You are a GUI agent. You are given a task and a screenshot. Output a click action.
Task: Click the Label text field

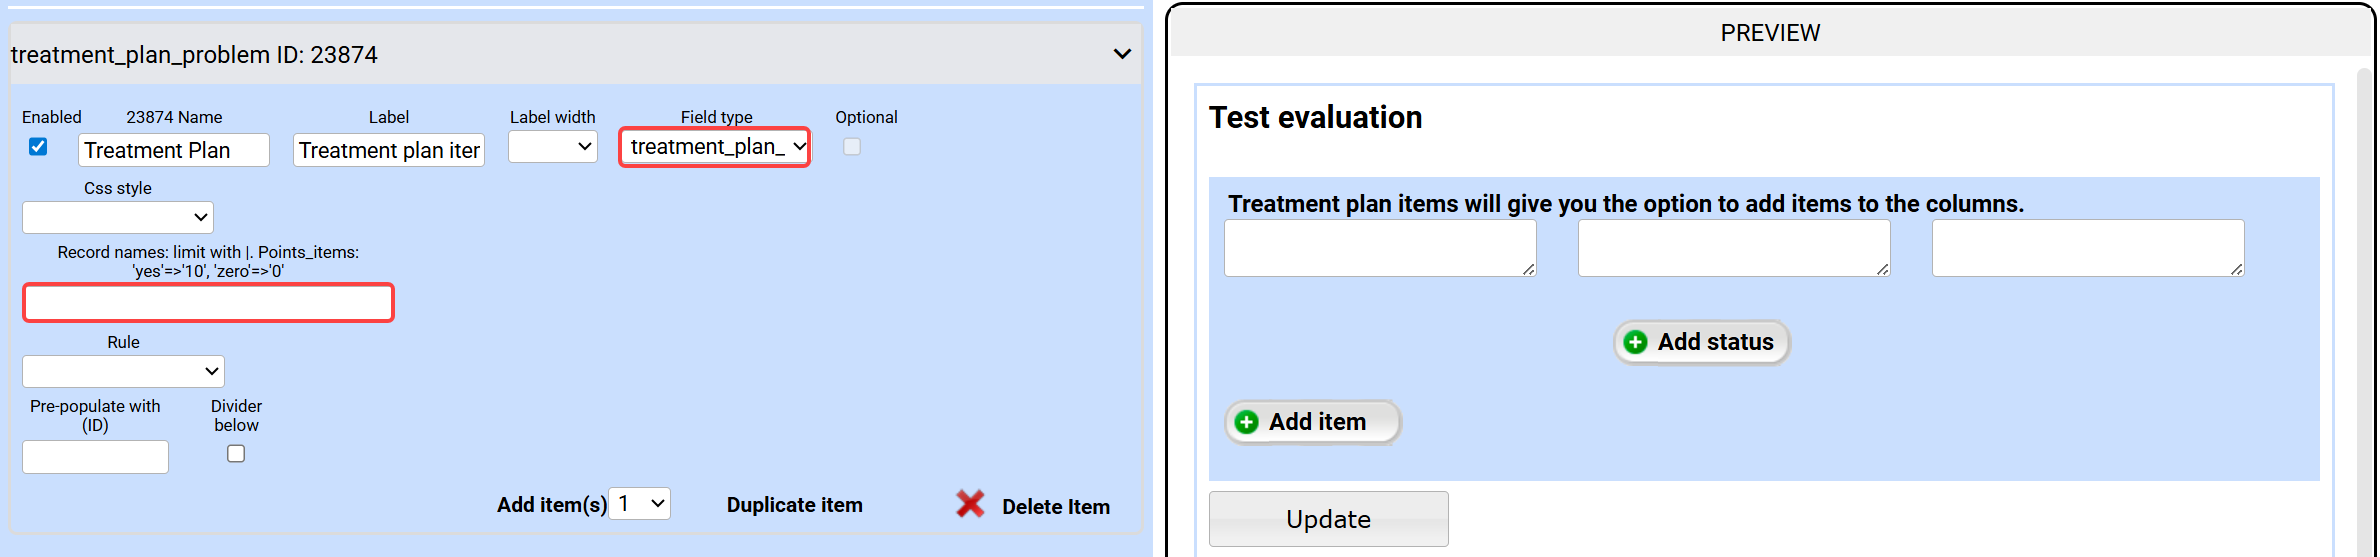click(388, 150)
